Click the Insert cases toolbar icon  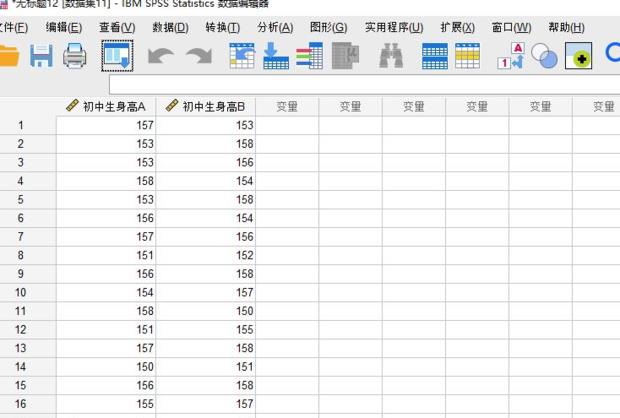[x=435, y=57]
